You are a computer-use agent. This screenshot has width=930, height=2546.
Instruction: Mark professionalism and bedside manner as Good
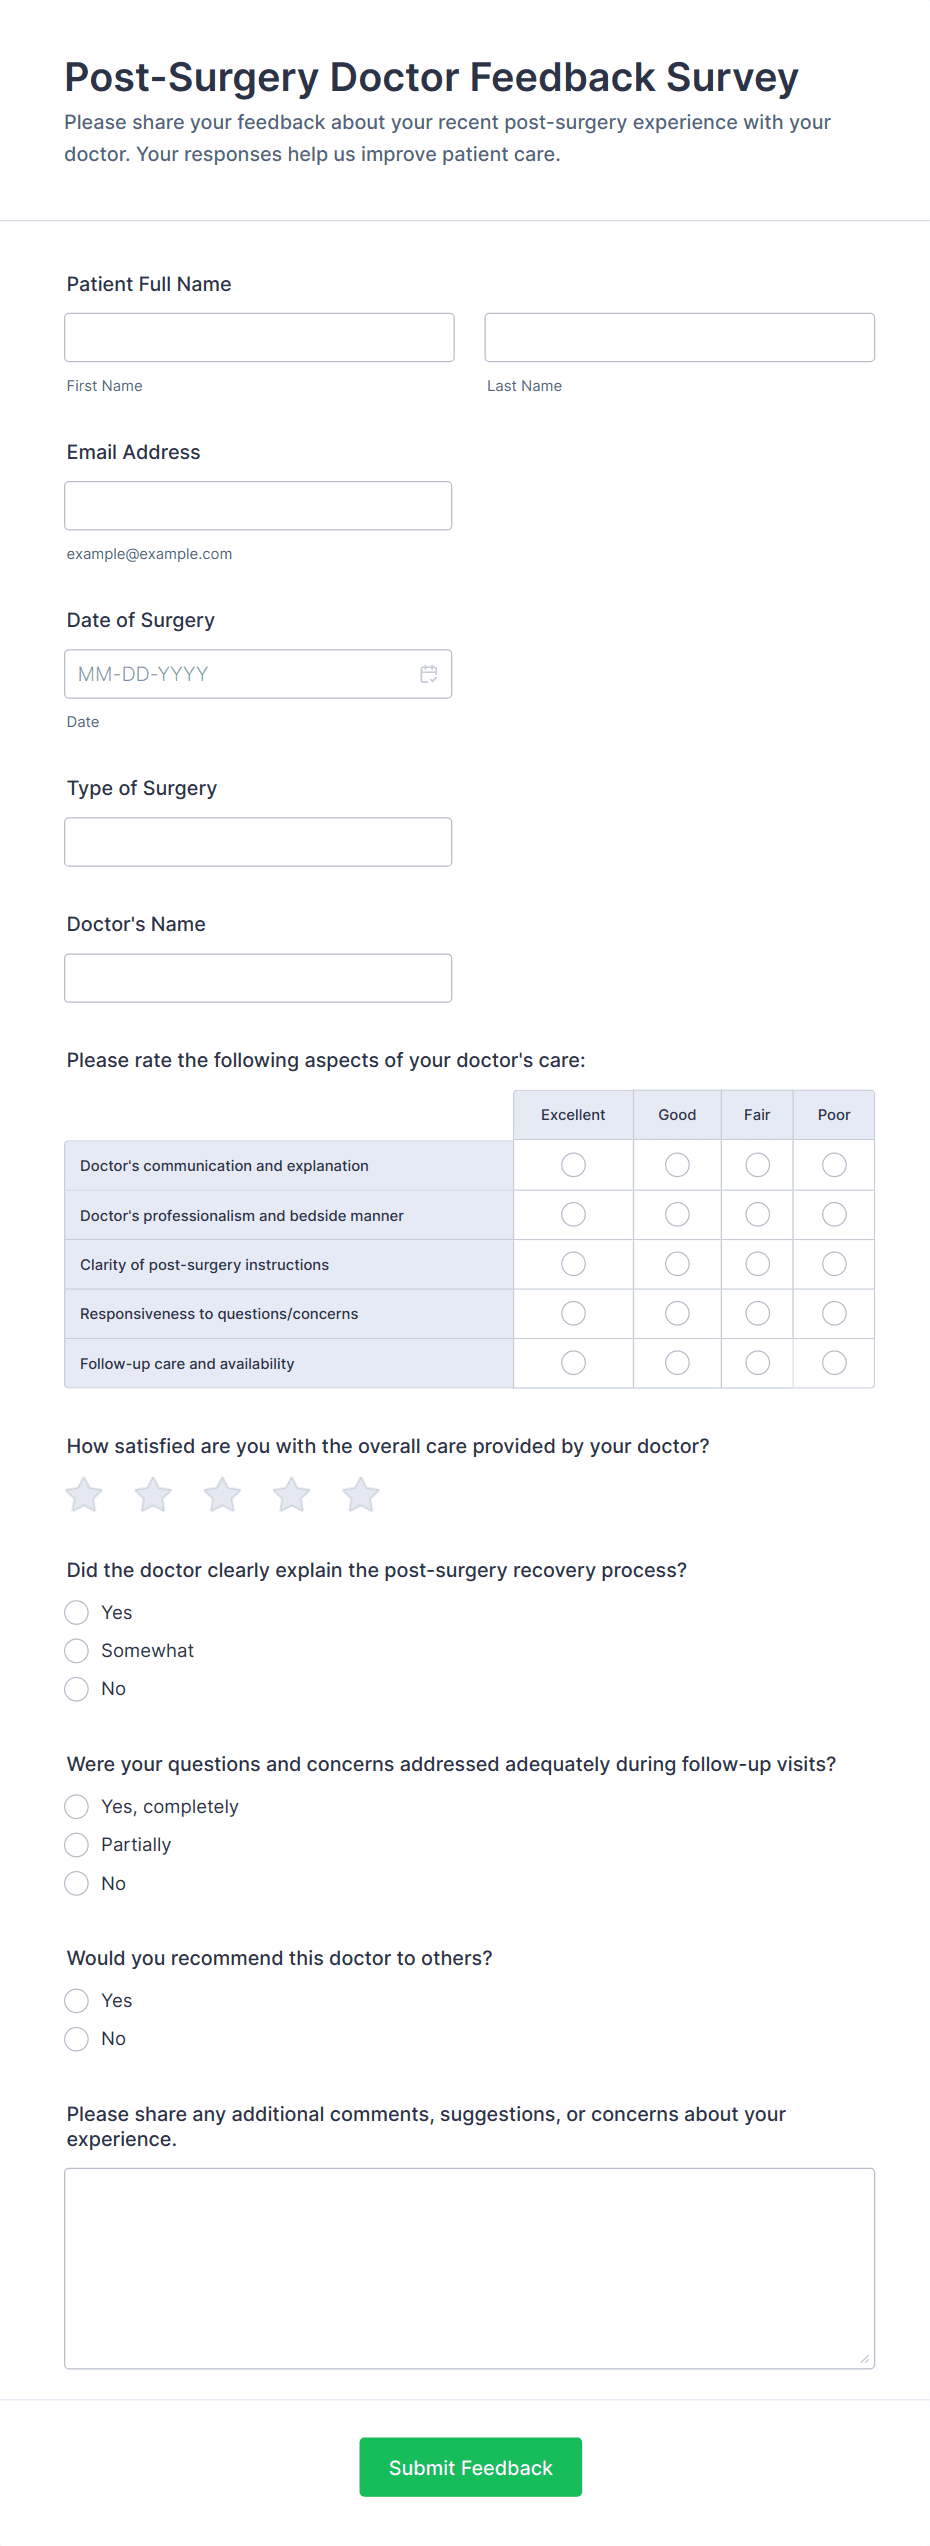coord(677,1214)
